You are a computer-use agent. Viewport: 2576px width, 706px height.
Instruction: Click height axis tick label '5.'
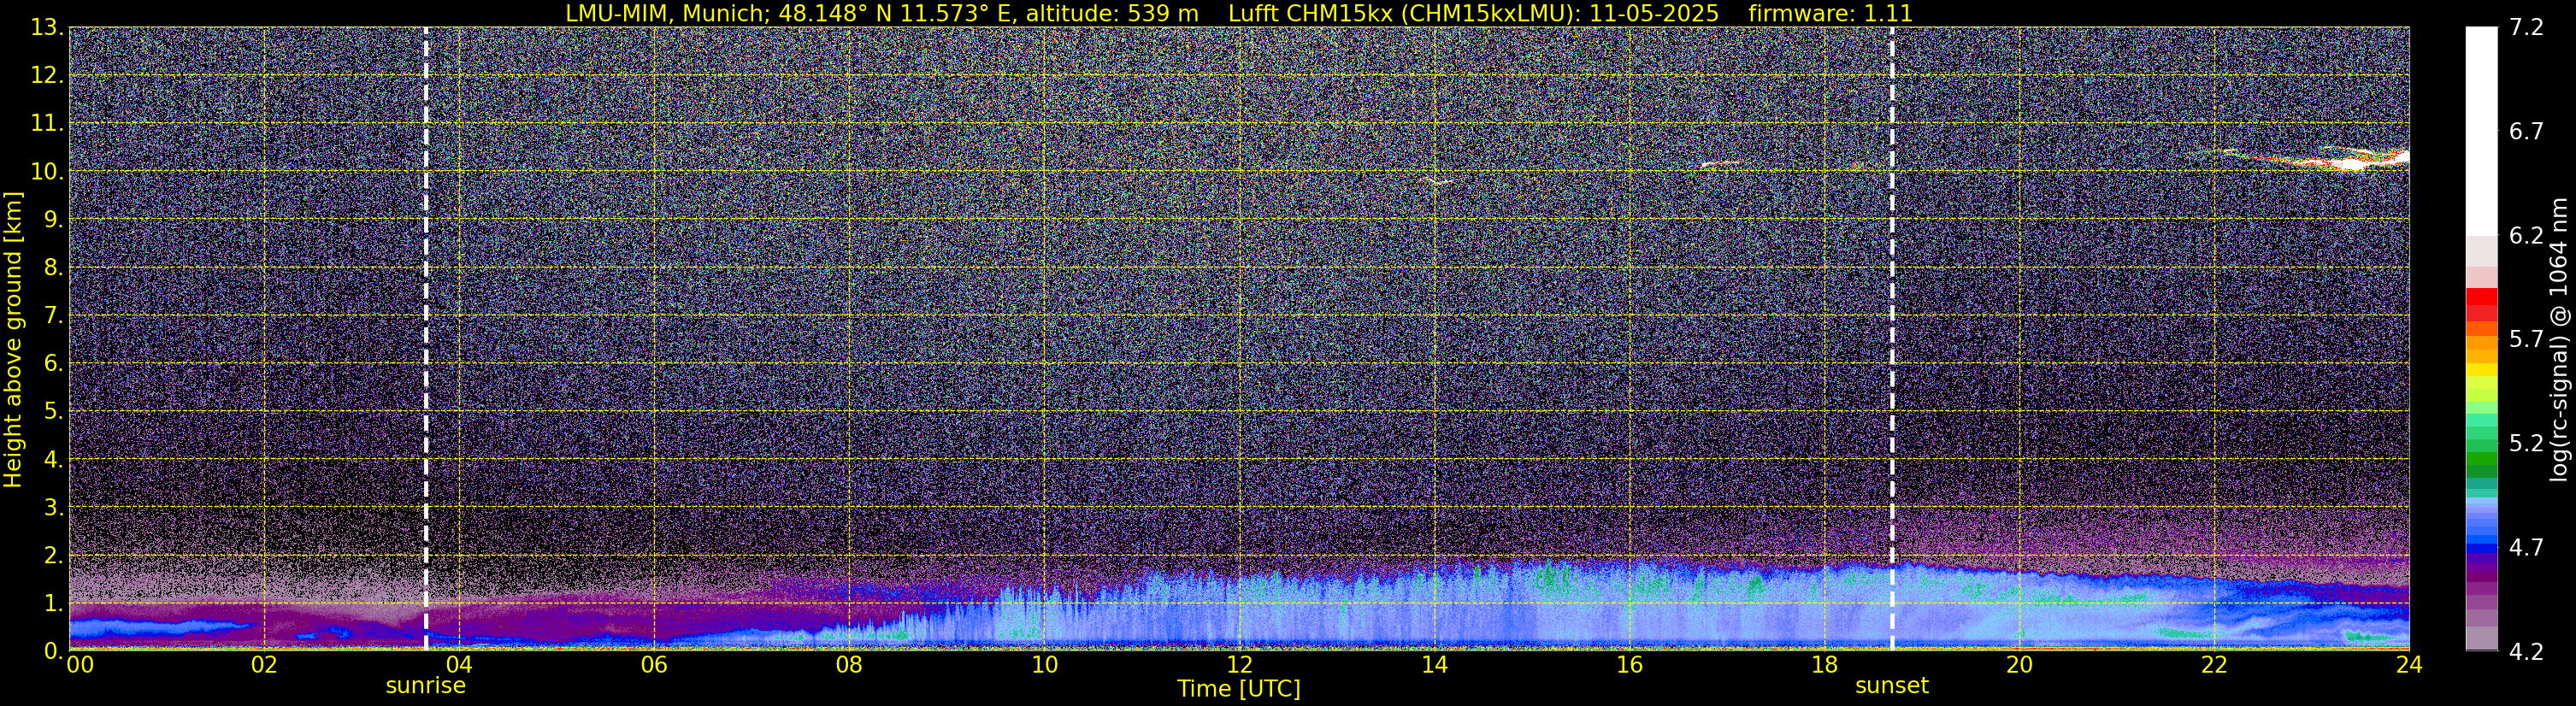54,412
